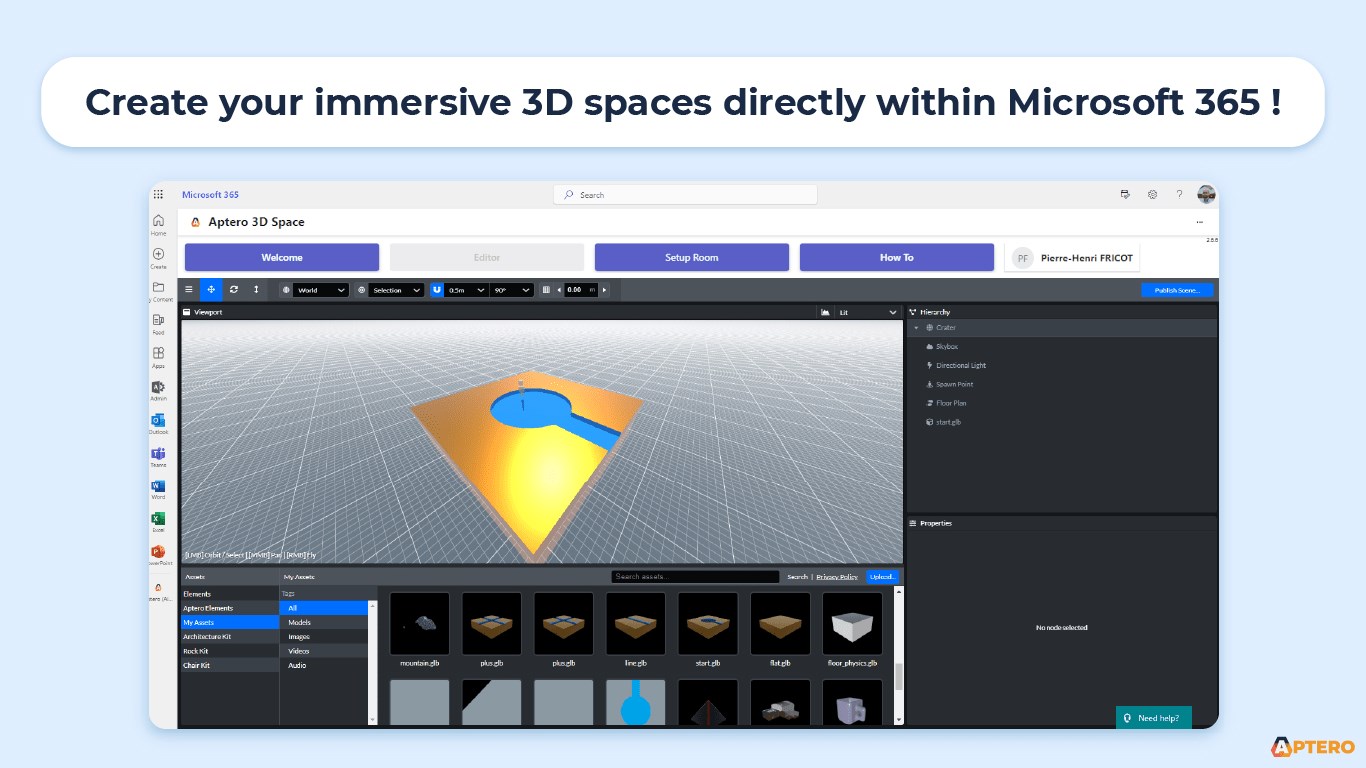Click the transform space globe icon

point(286,290)
